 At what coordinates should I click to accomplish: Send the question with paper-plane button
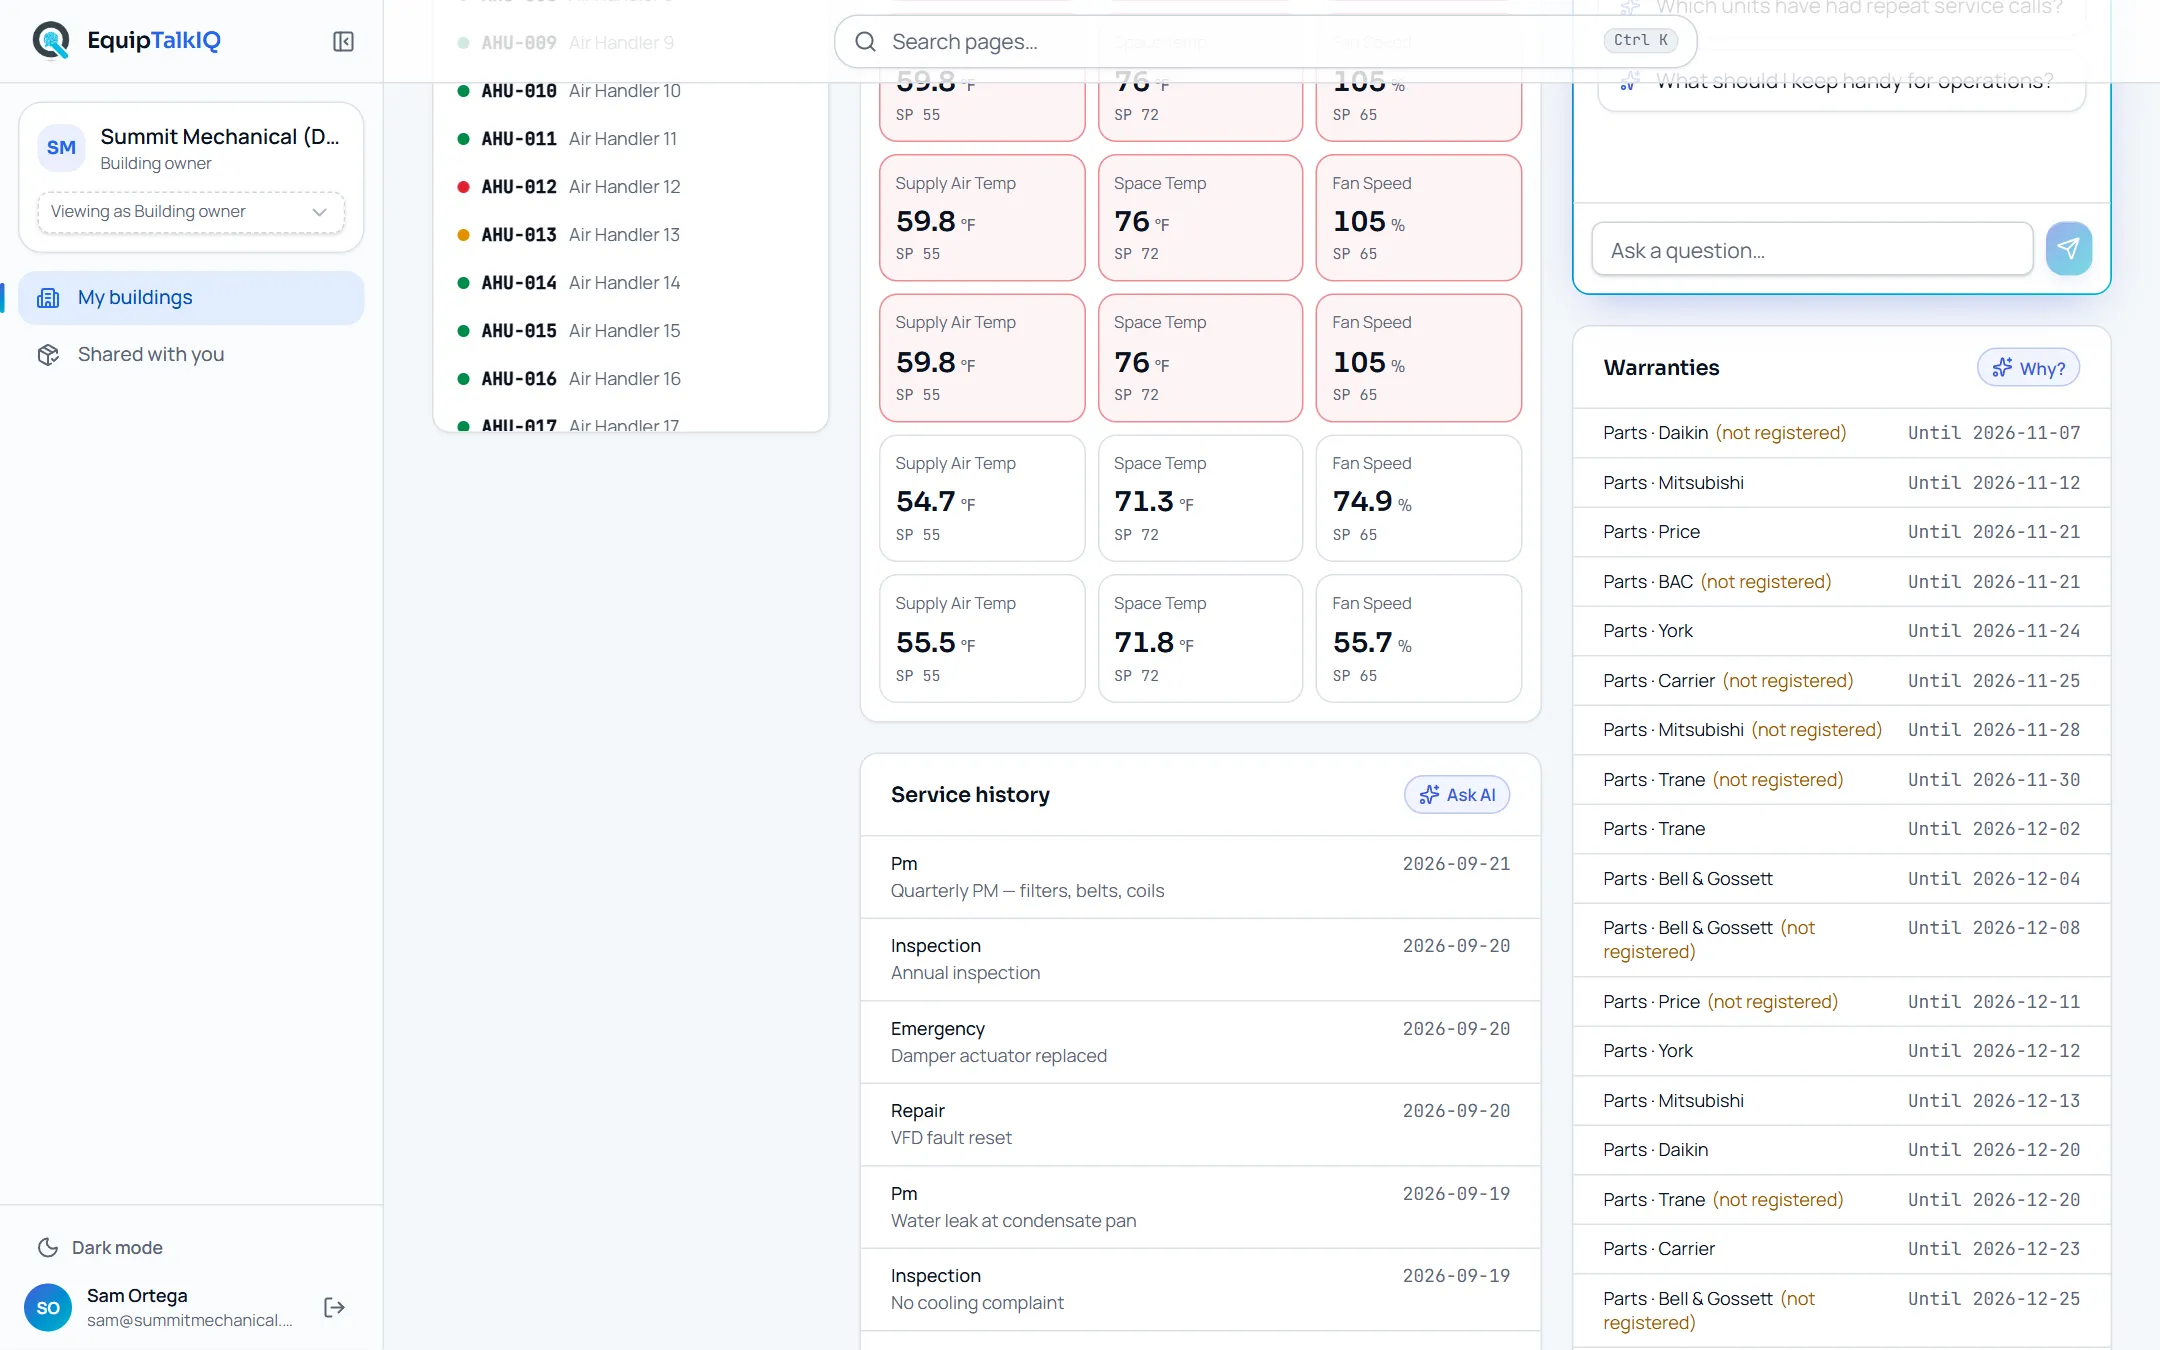2068,248
